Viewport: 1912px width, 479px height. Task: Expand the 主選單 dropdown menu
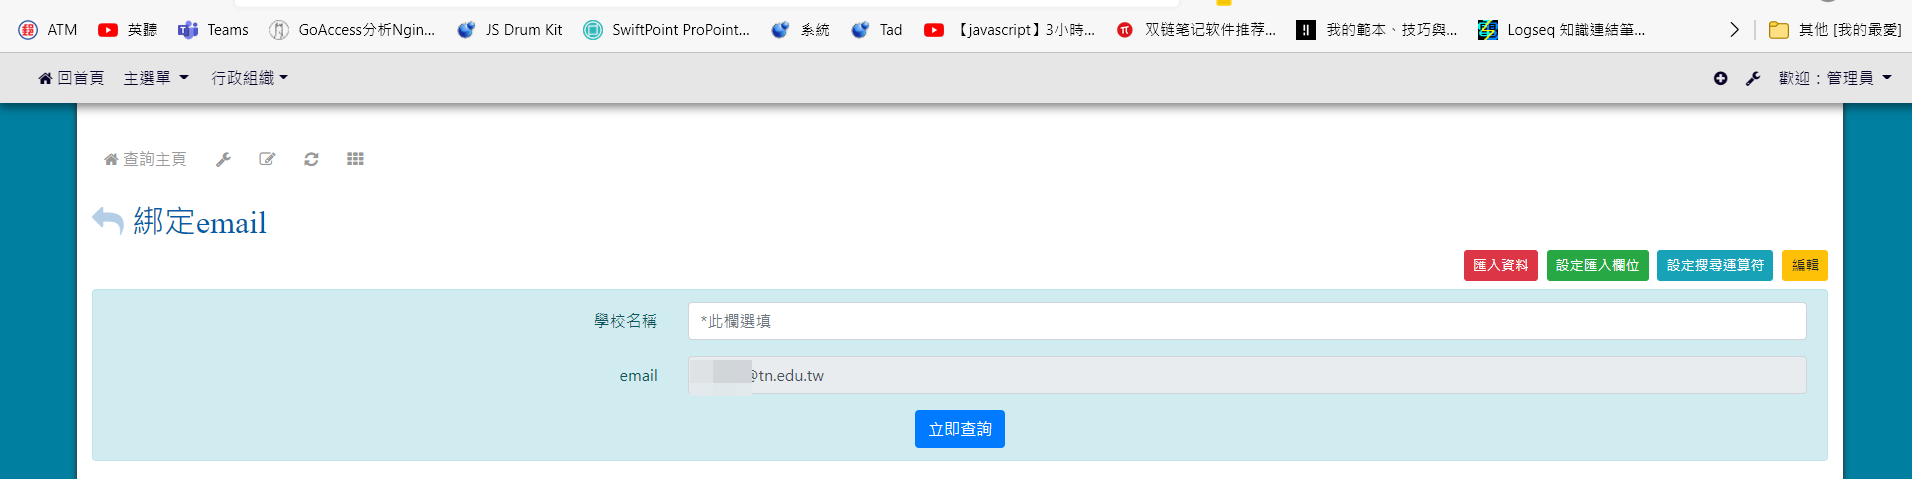point(156,78)
